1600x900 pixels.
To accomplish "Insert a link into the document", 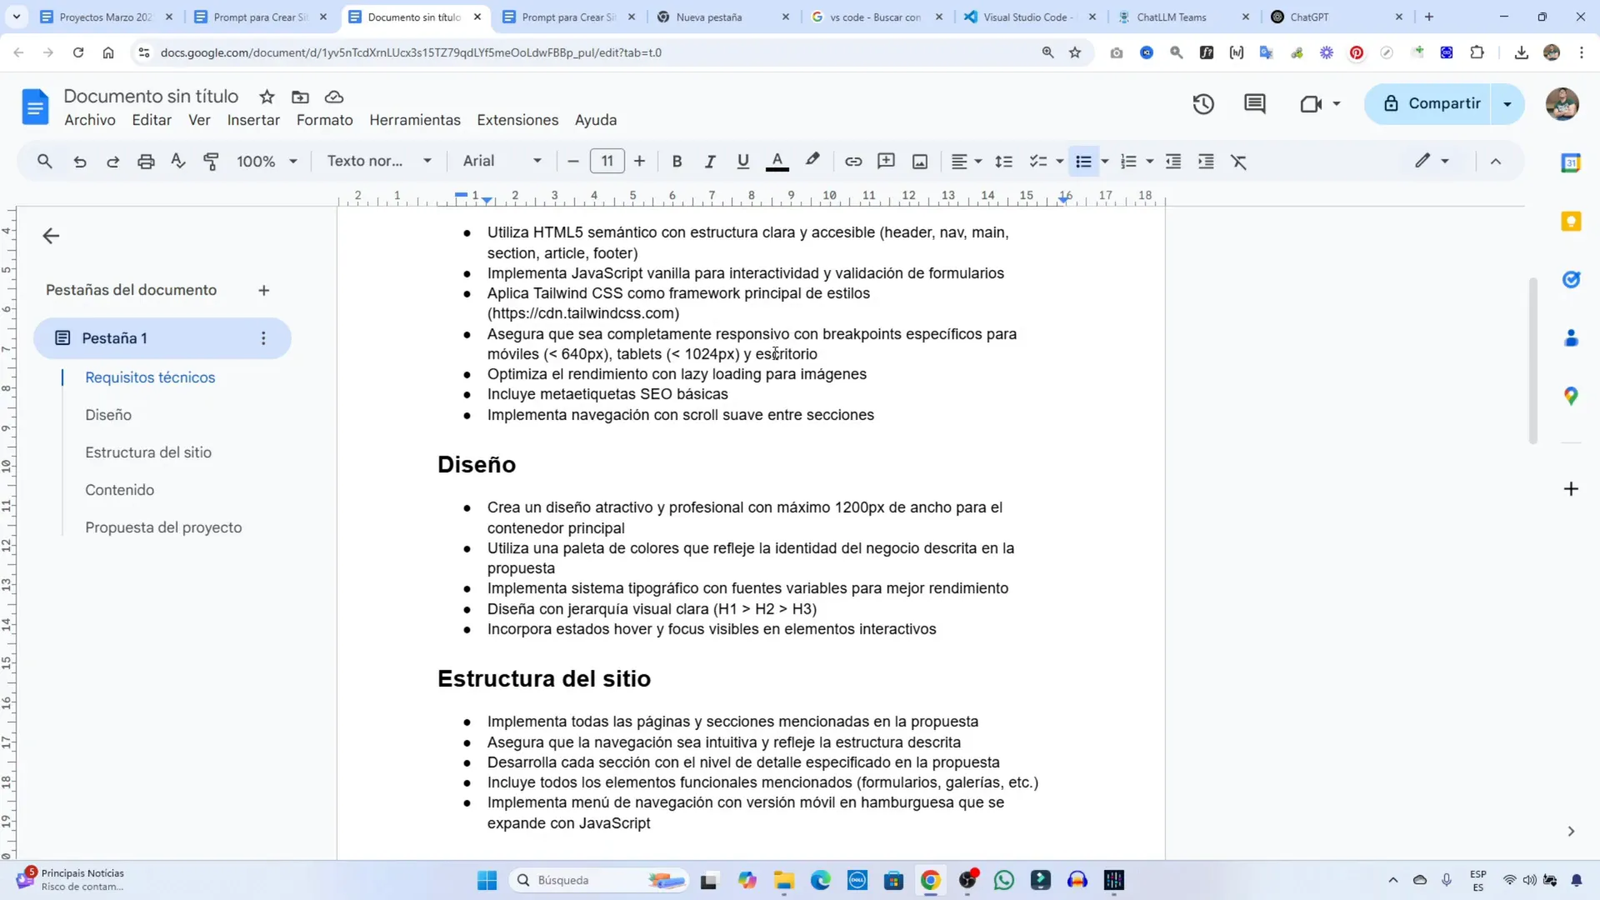I will coord(852,161).
